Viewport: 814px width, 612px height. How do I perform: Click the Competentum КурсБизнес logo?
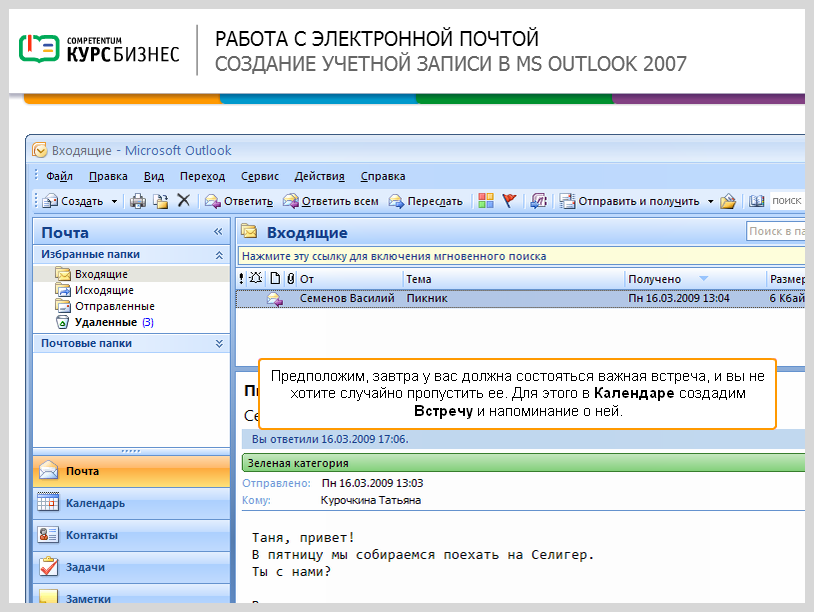[x=99, y=49]
